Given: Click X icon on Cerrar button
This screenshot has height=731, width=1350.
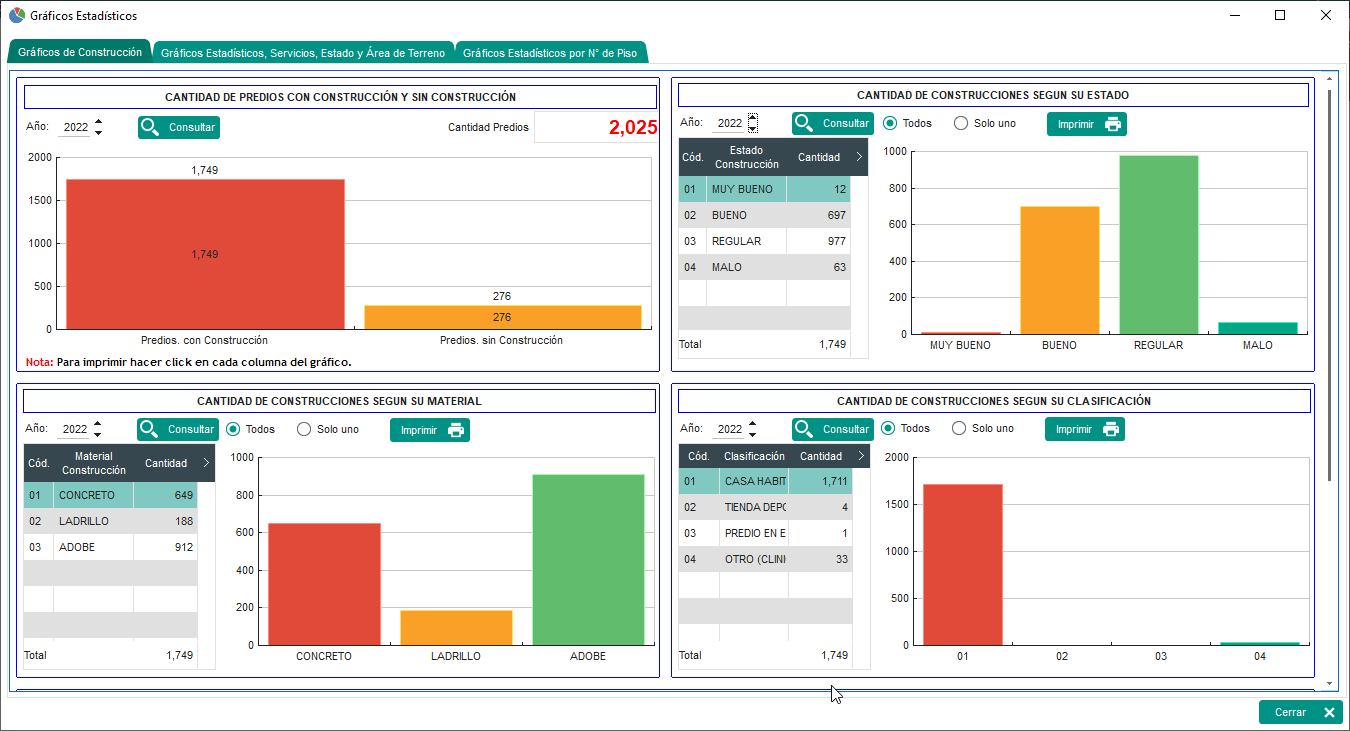Looking at the screenshot, I should click(x=1328, y=712).
